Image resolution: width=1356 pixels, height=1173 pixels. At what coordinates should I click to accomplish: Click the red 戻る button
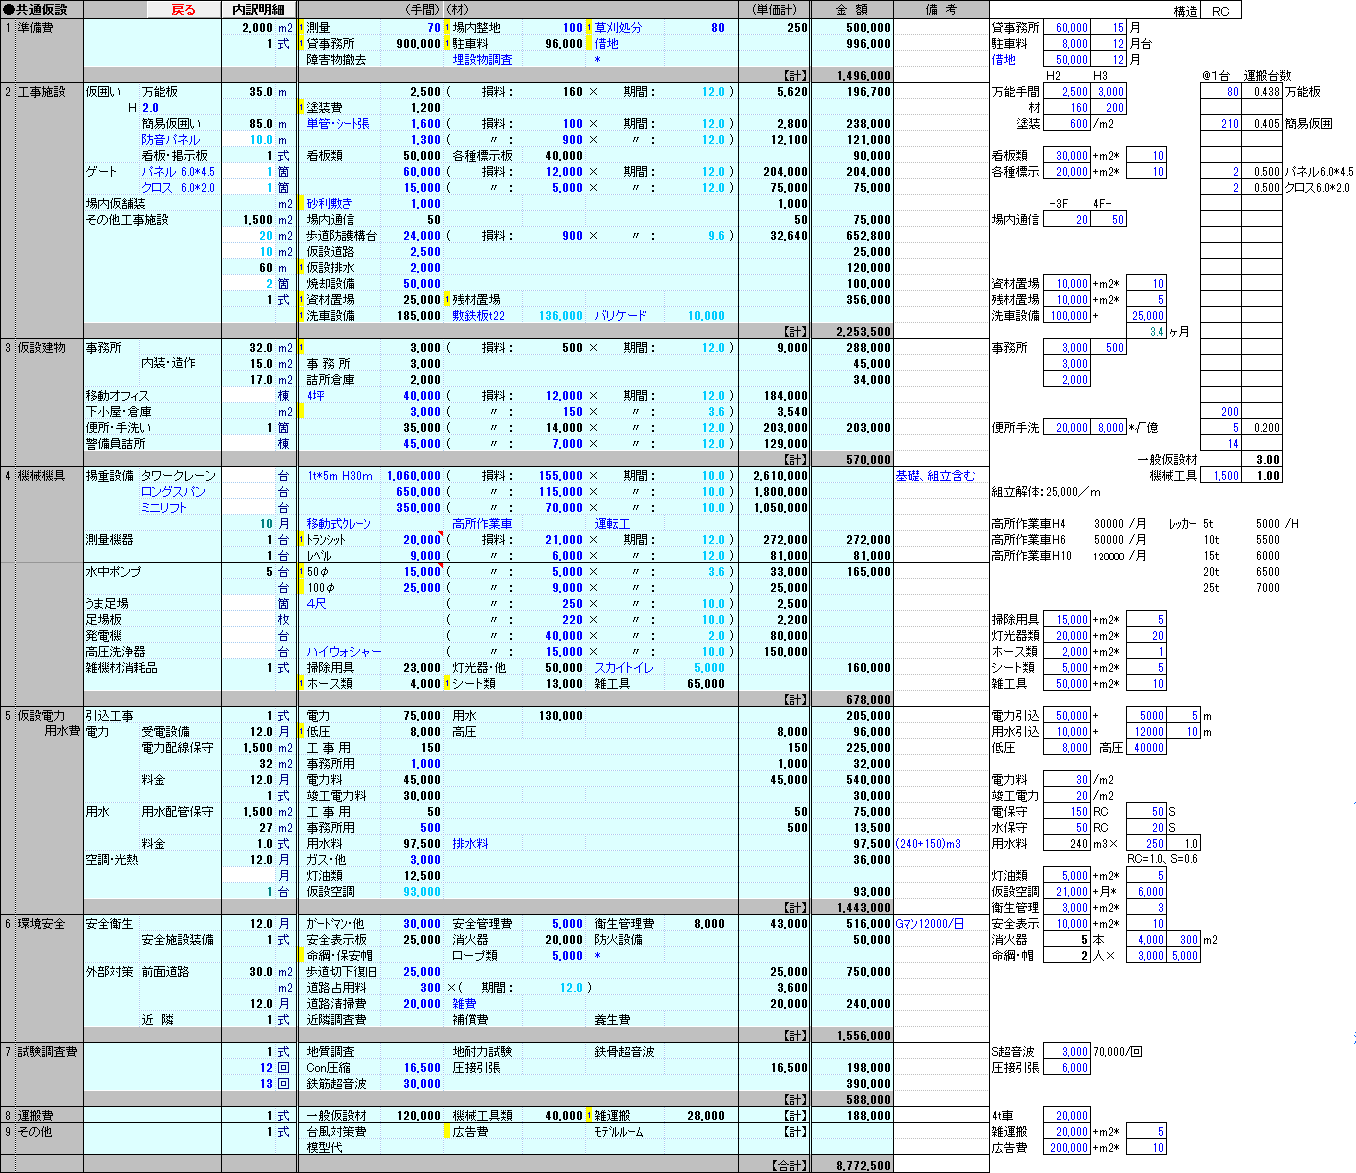click(184, 9)
